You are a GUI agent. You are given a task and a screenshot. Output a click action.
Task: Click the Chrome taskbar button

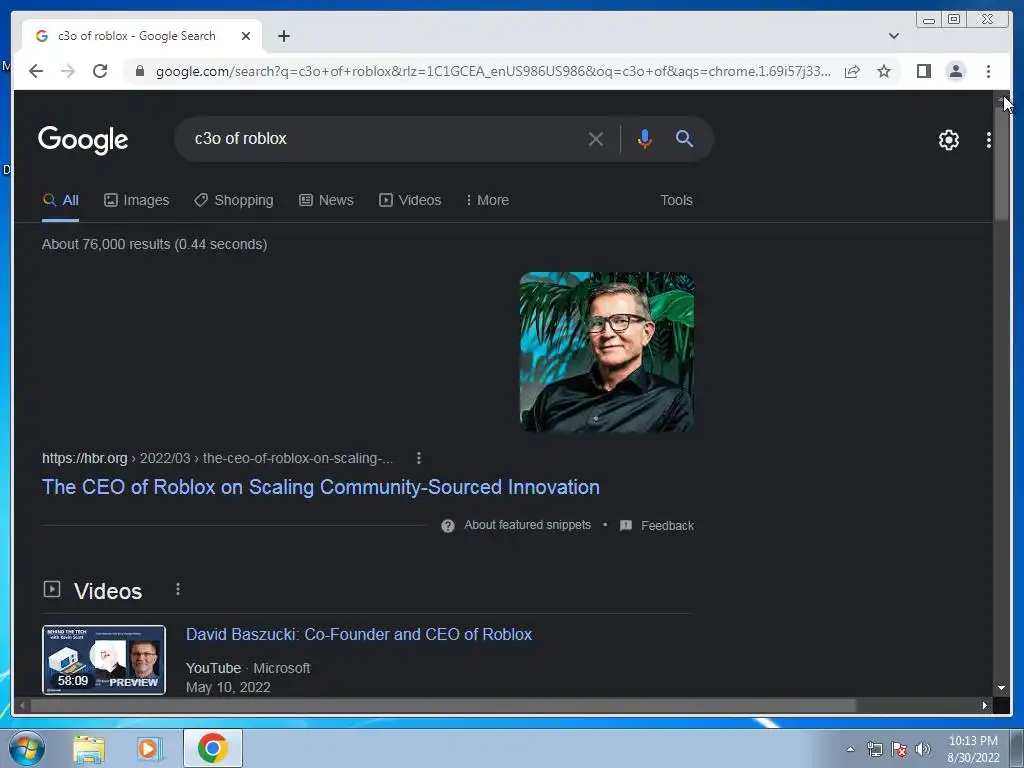click(x=213, y=748)
